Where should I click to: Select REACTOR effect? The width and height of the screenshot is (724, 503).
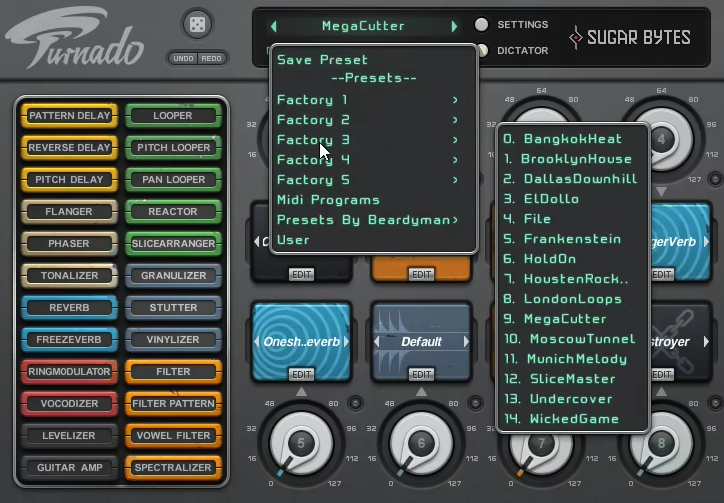[x=173, y=212]
